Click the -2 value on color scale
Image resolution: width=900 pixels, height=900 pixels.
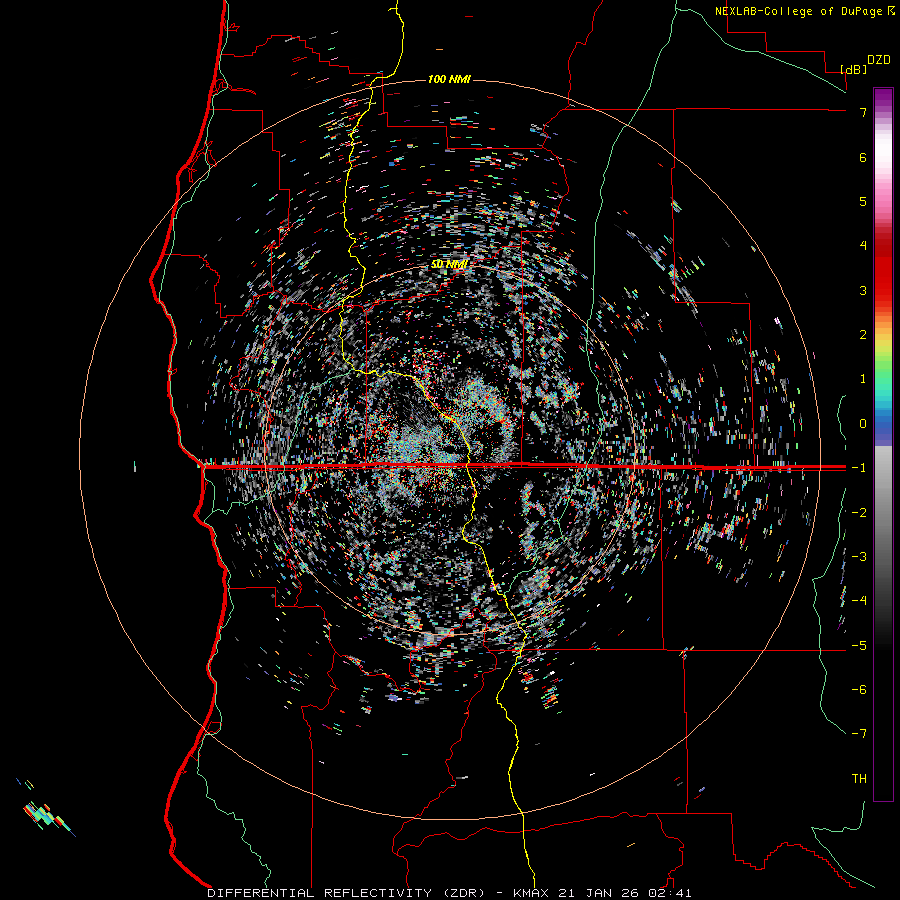pyautogui.click(x=859, y=513)
